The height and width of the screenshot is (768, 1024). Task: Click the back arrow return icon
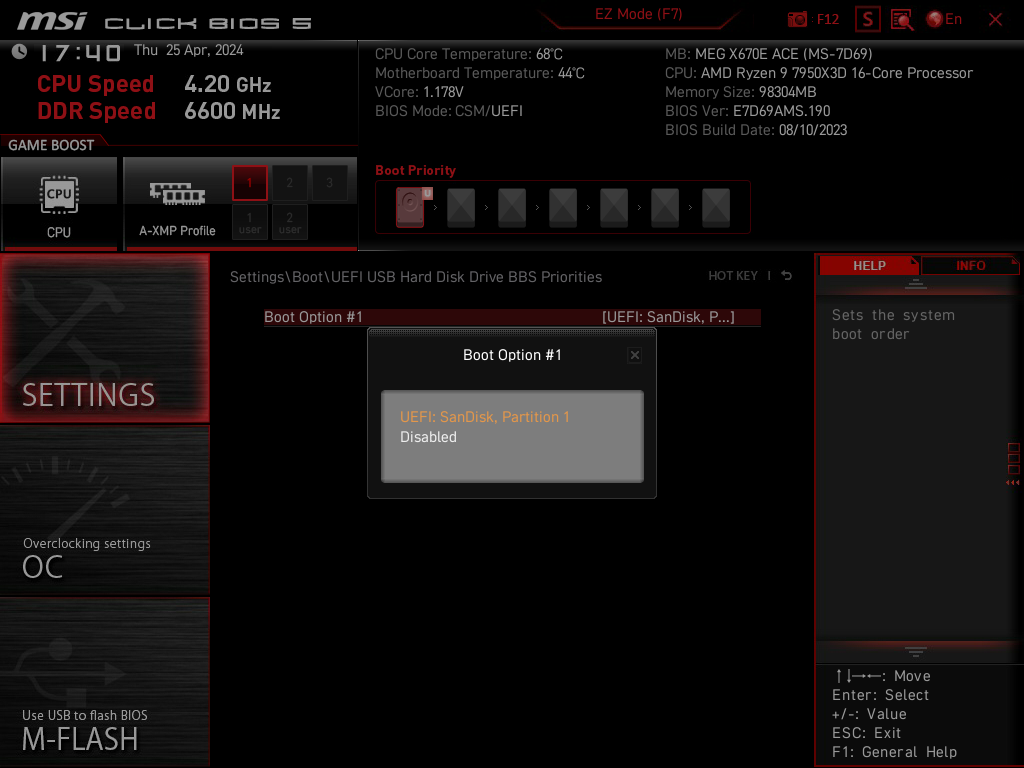point(787,276)
